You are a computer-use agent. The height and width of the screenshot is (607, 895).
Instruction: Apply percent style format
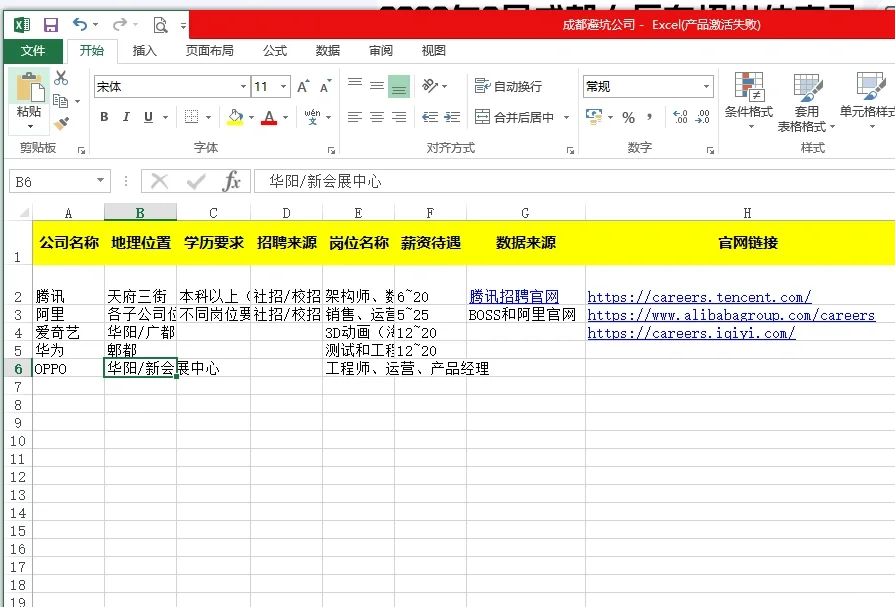coord(628,117)
